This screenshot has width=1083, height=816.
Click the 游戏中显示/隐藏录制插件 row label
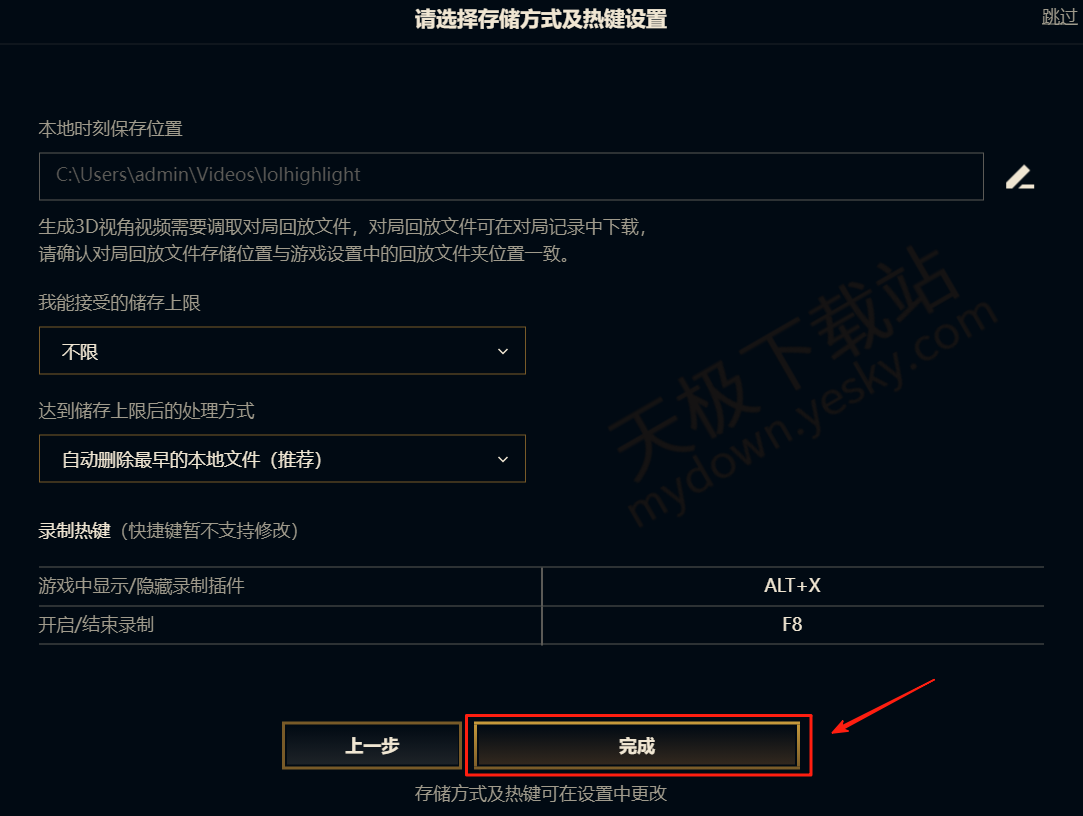click(x=142, y=586)
